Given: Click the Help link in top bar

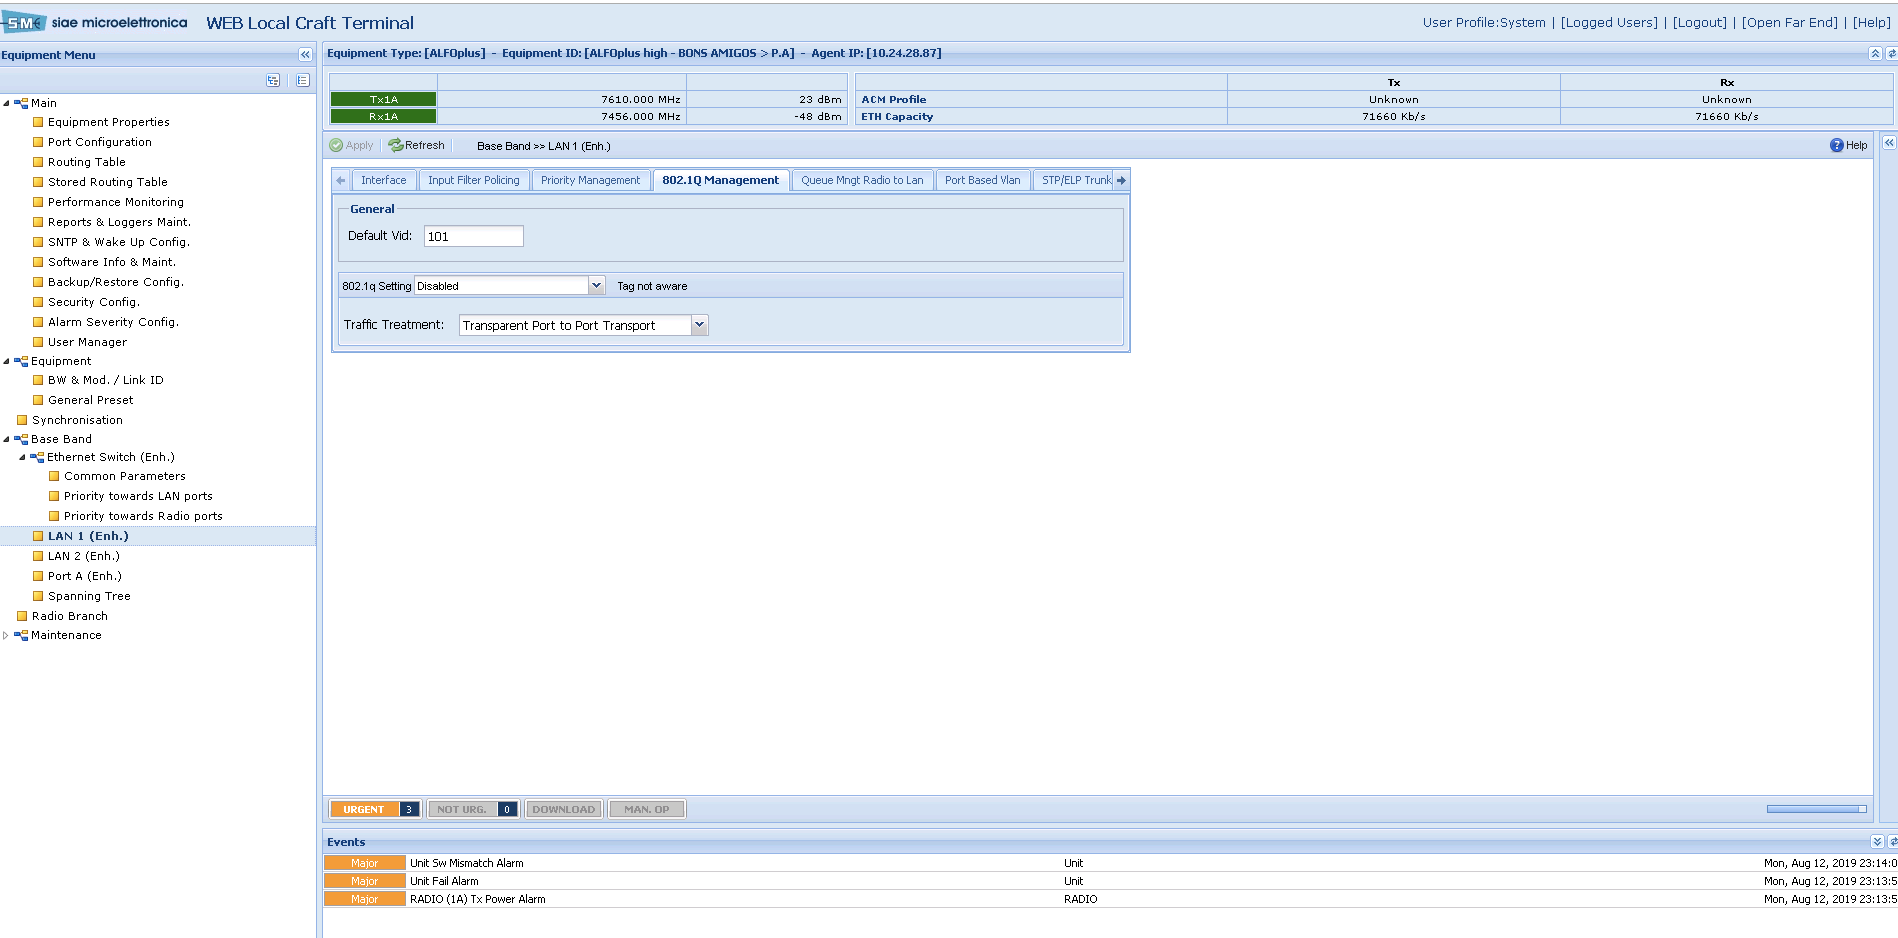Looking at the screenshot, I should tap(1871, 23).
